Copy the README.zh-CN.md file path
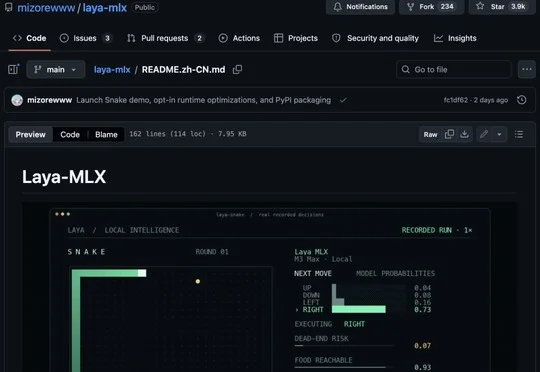This screenshot has width=540, height=372. (x=237, y=70)
